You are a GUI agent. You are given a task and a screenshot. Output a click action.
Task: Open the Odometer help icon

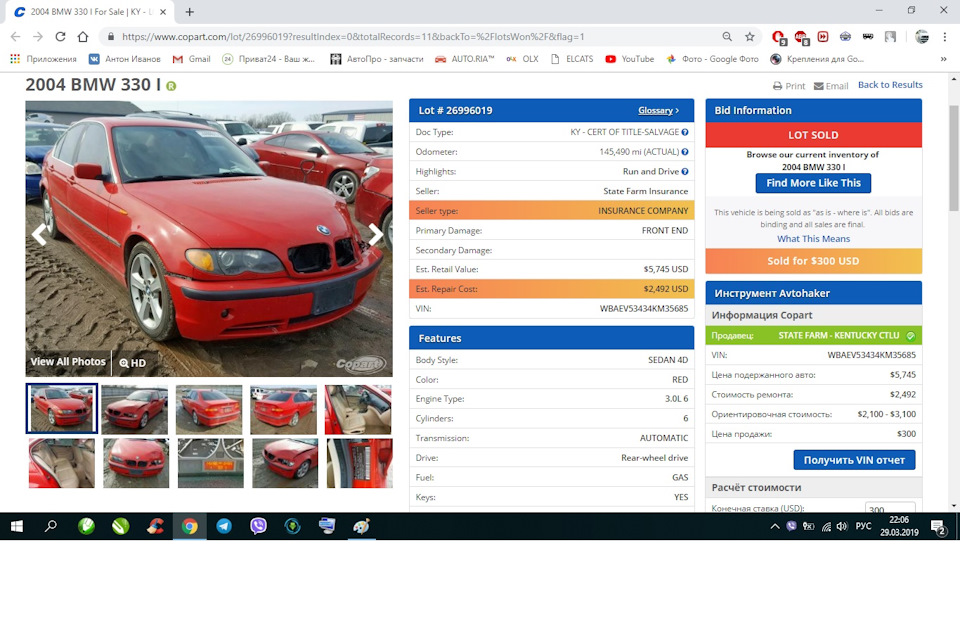(x=685, y=152)
